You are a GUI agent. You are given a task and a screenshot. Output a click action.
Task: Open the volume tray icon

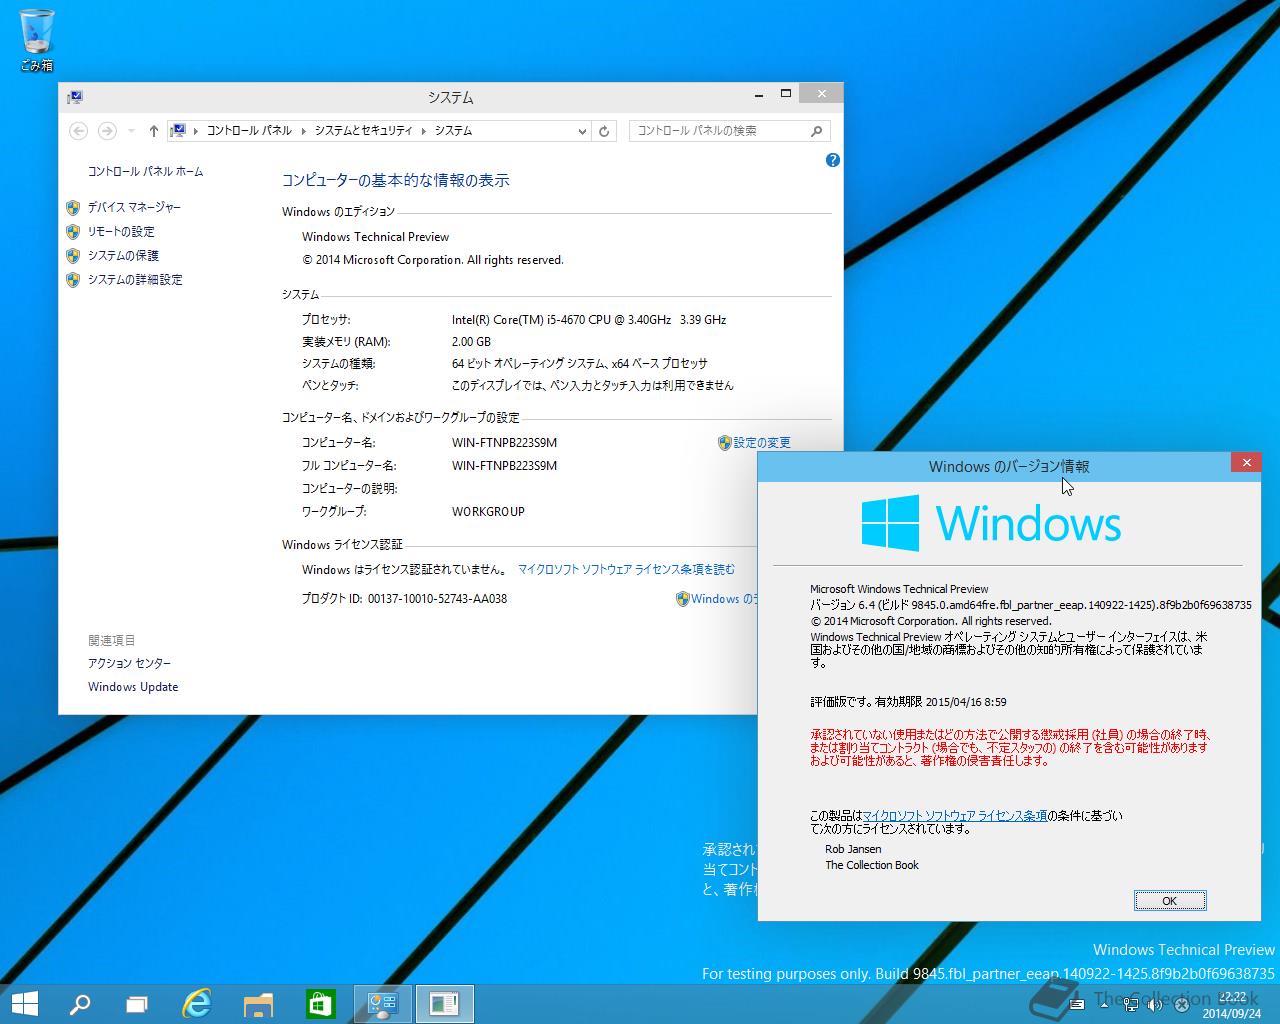1155,1004
